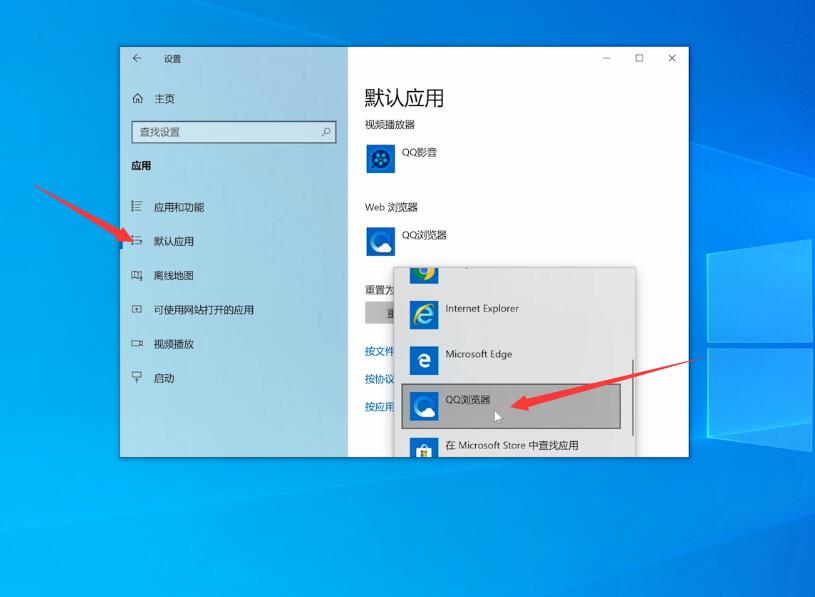Open 应用和功能 settings page
The width and height of the screenshot is (815, 597).
click(179, 207)
